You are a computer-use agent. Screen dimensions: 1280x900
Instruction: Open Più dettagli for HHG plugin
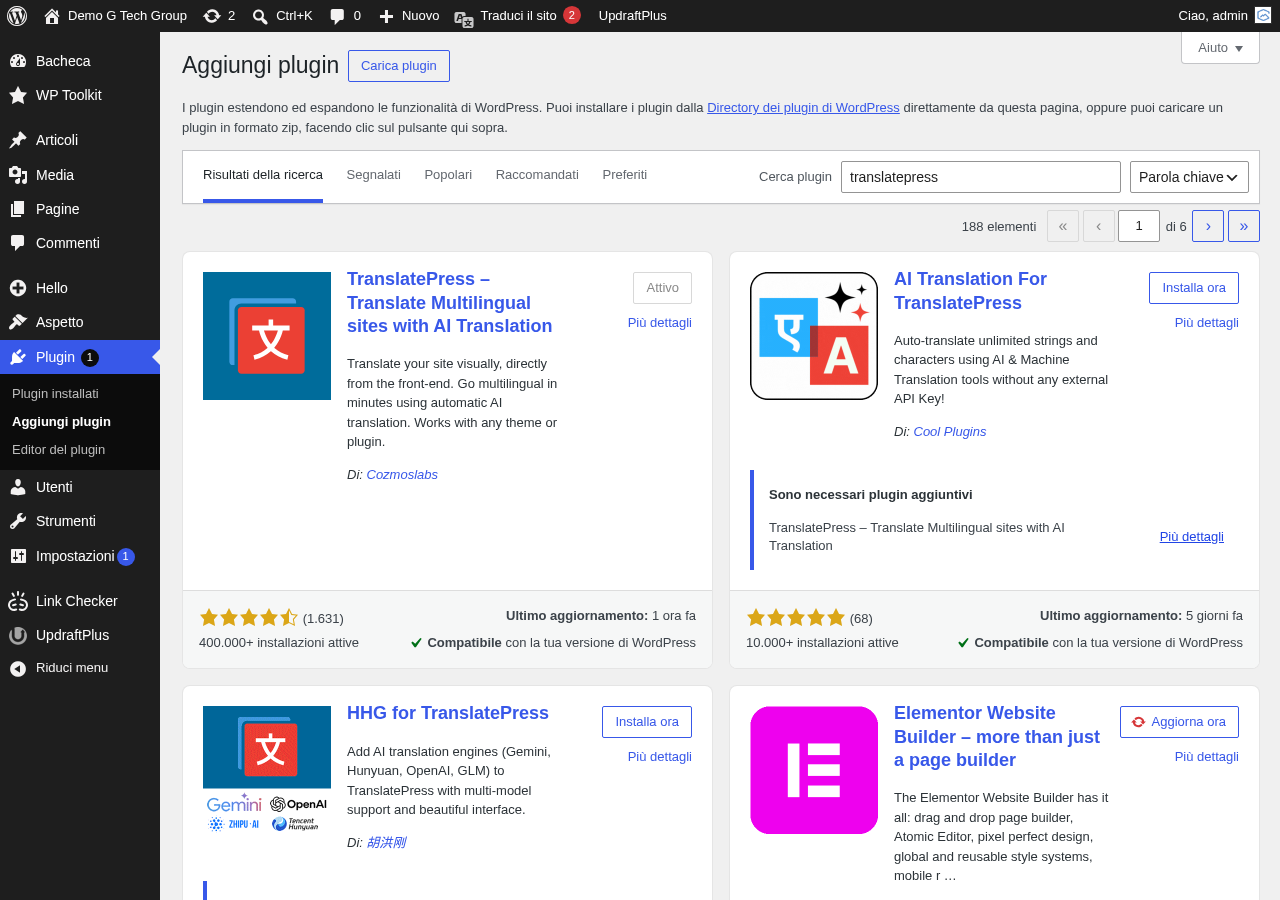click(660, 756)
